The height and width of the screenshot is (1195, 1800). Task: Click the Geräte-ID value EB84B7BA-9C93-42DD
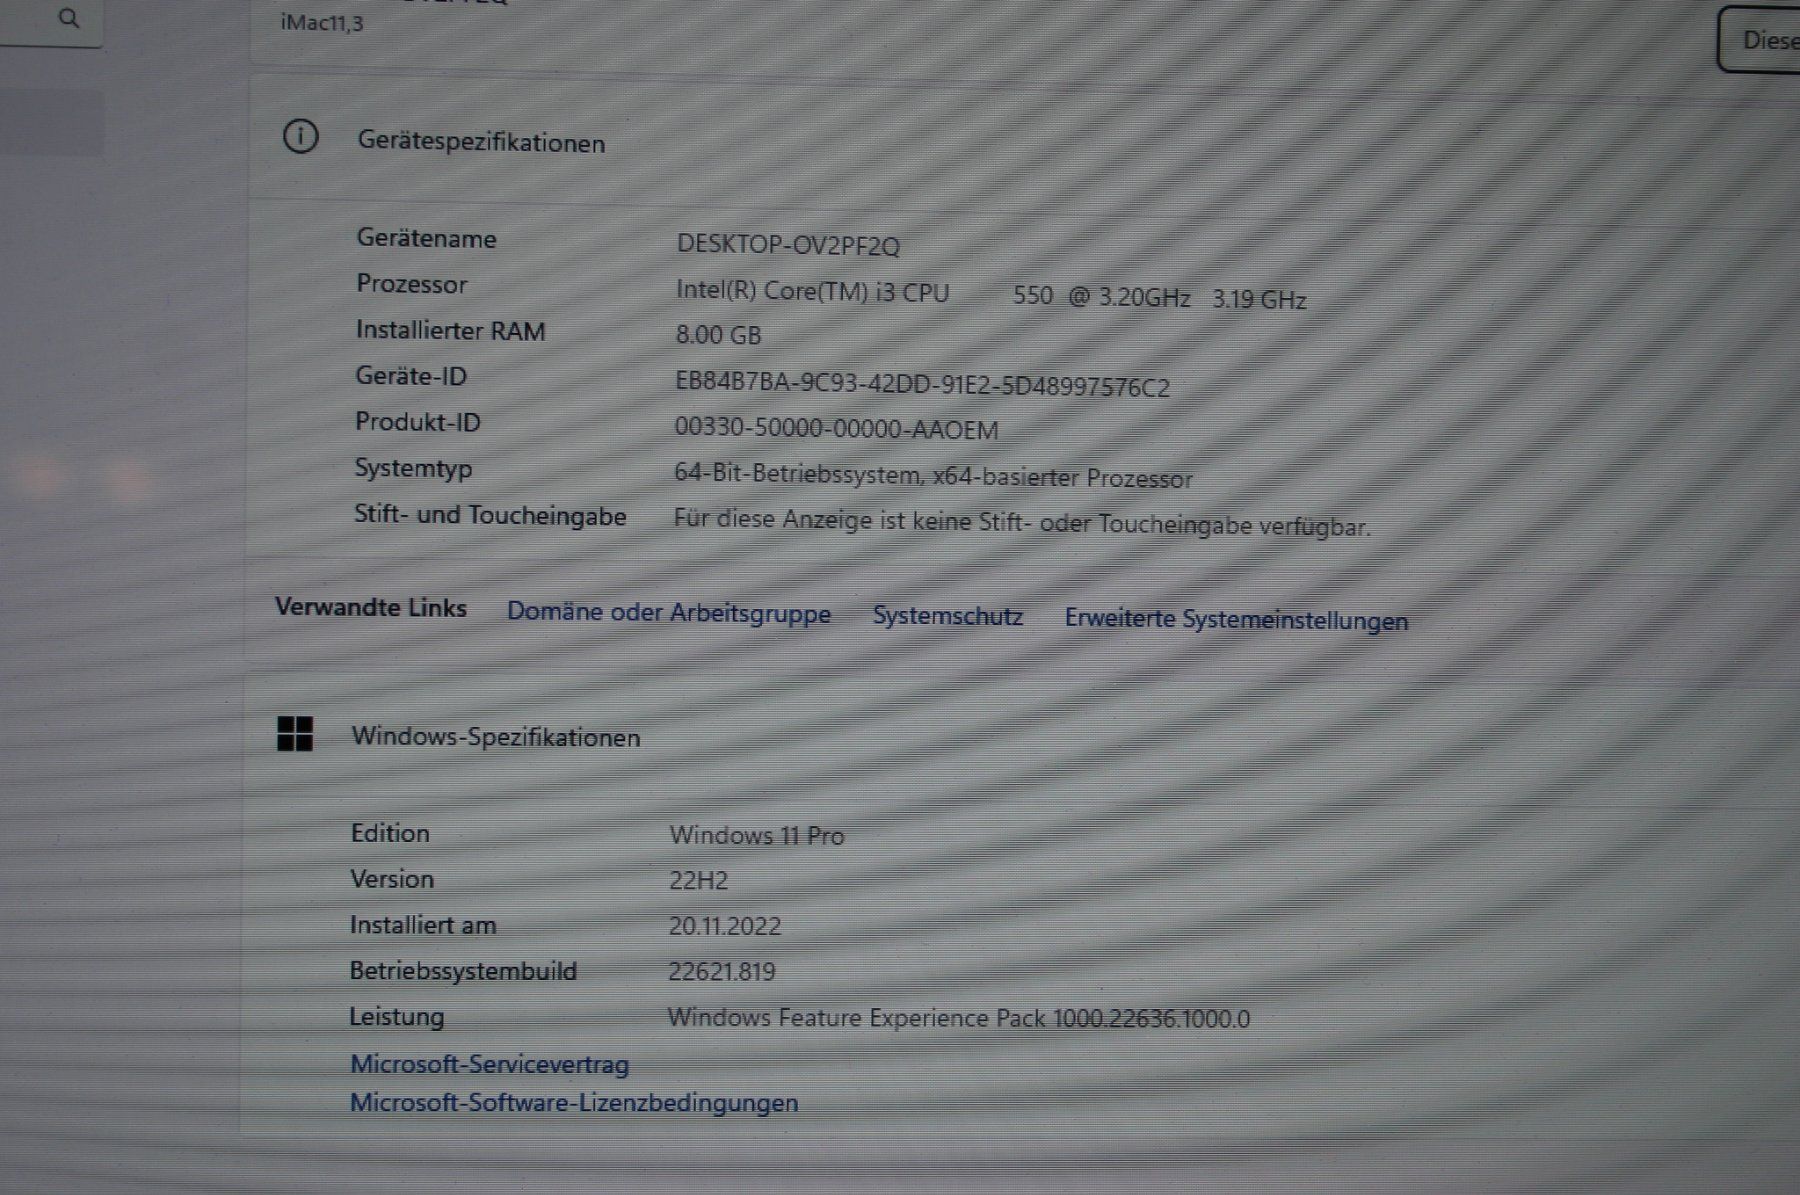[x=922, y=385]
